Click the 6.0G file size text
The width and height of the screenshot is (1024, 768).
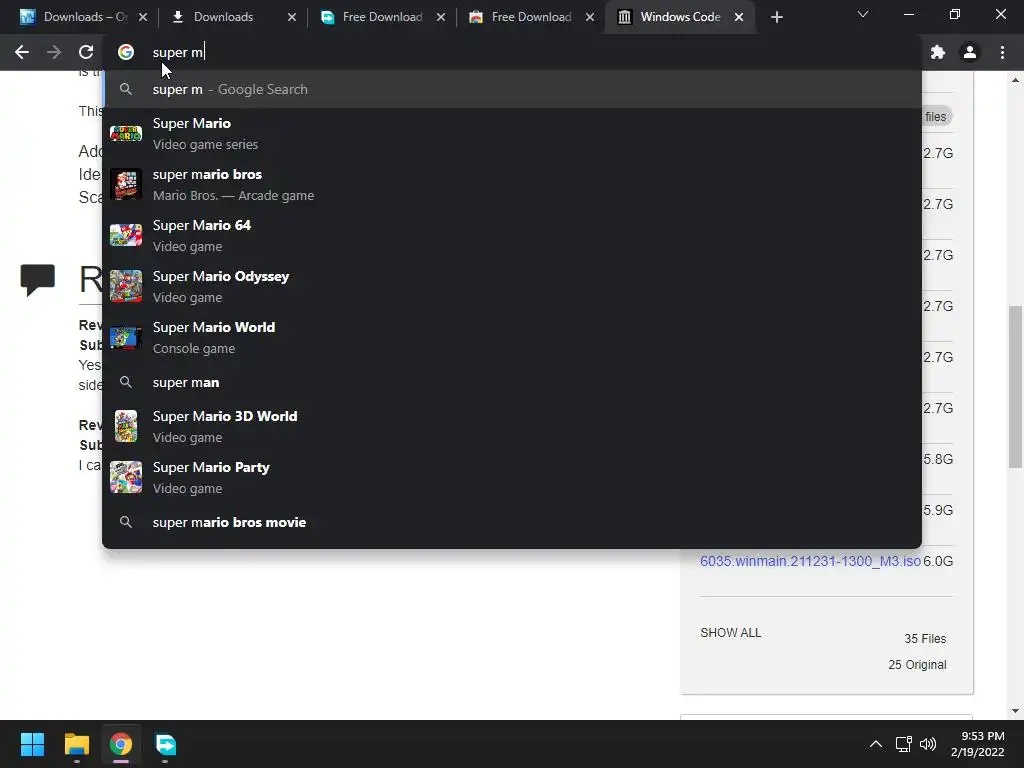point(938,561)
